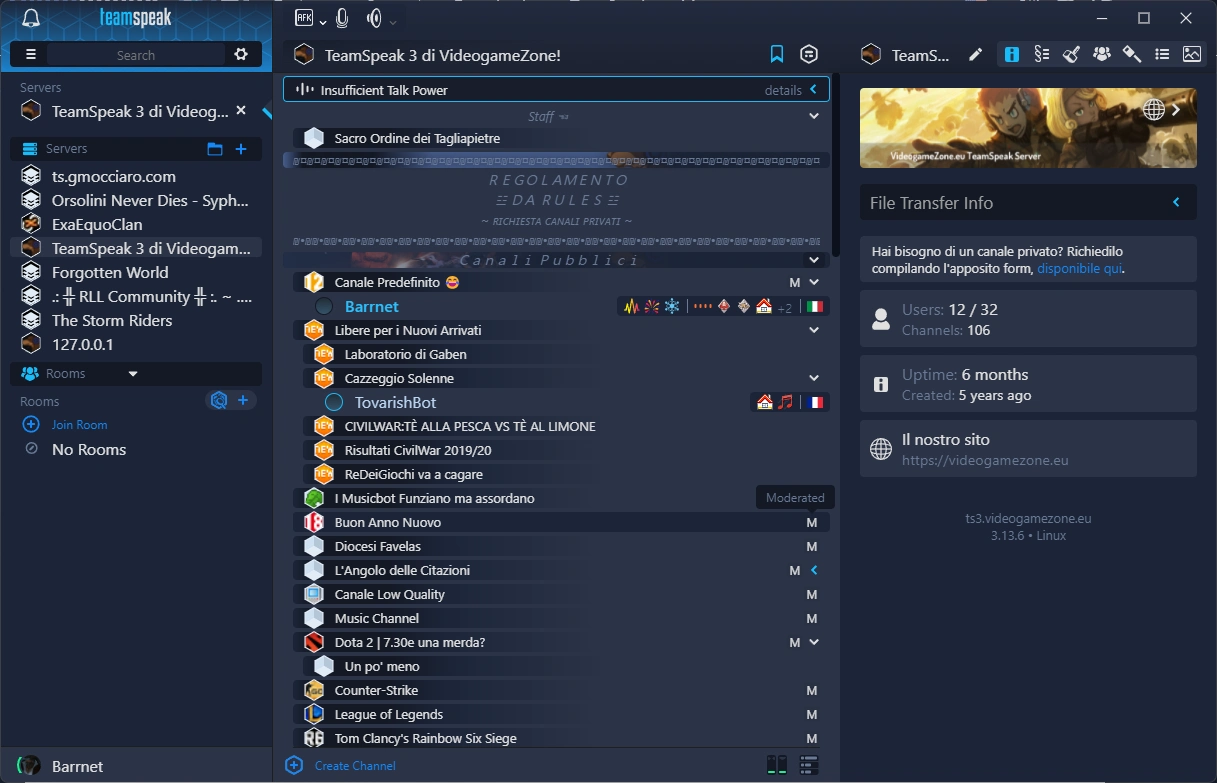Disconnect from TeamSpeak 3 di Videog... server
This screenshot has height=783, width=1217.
point(240,111)
